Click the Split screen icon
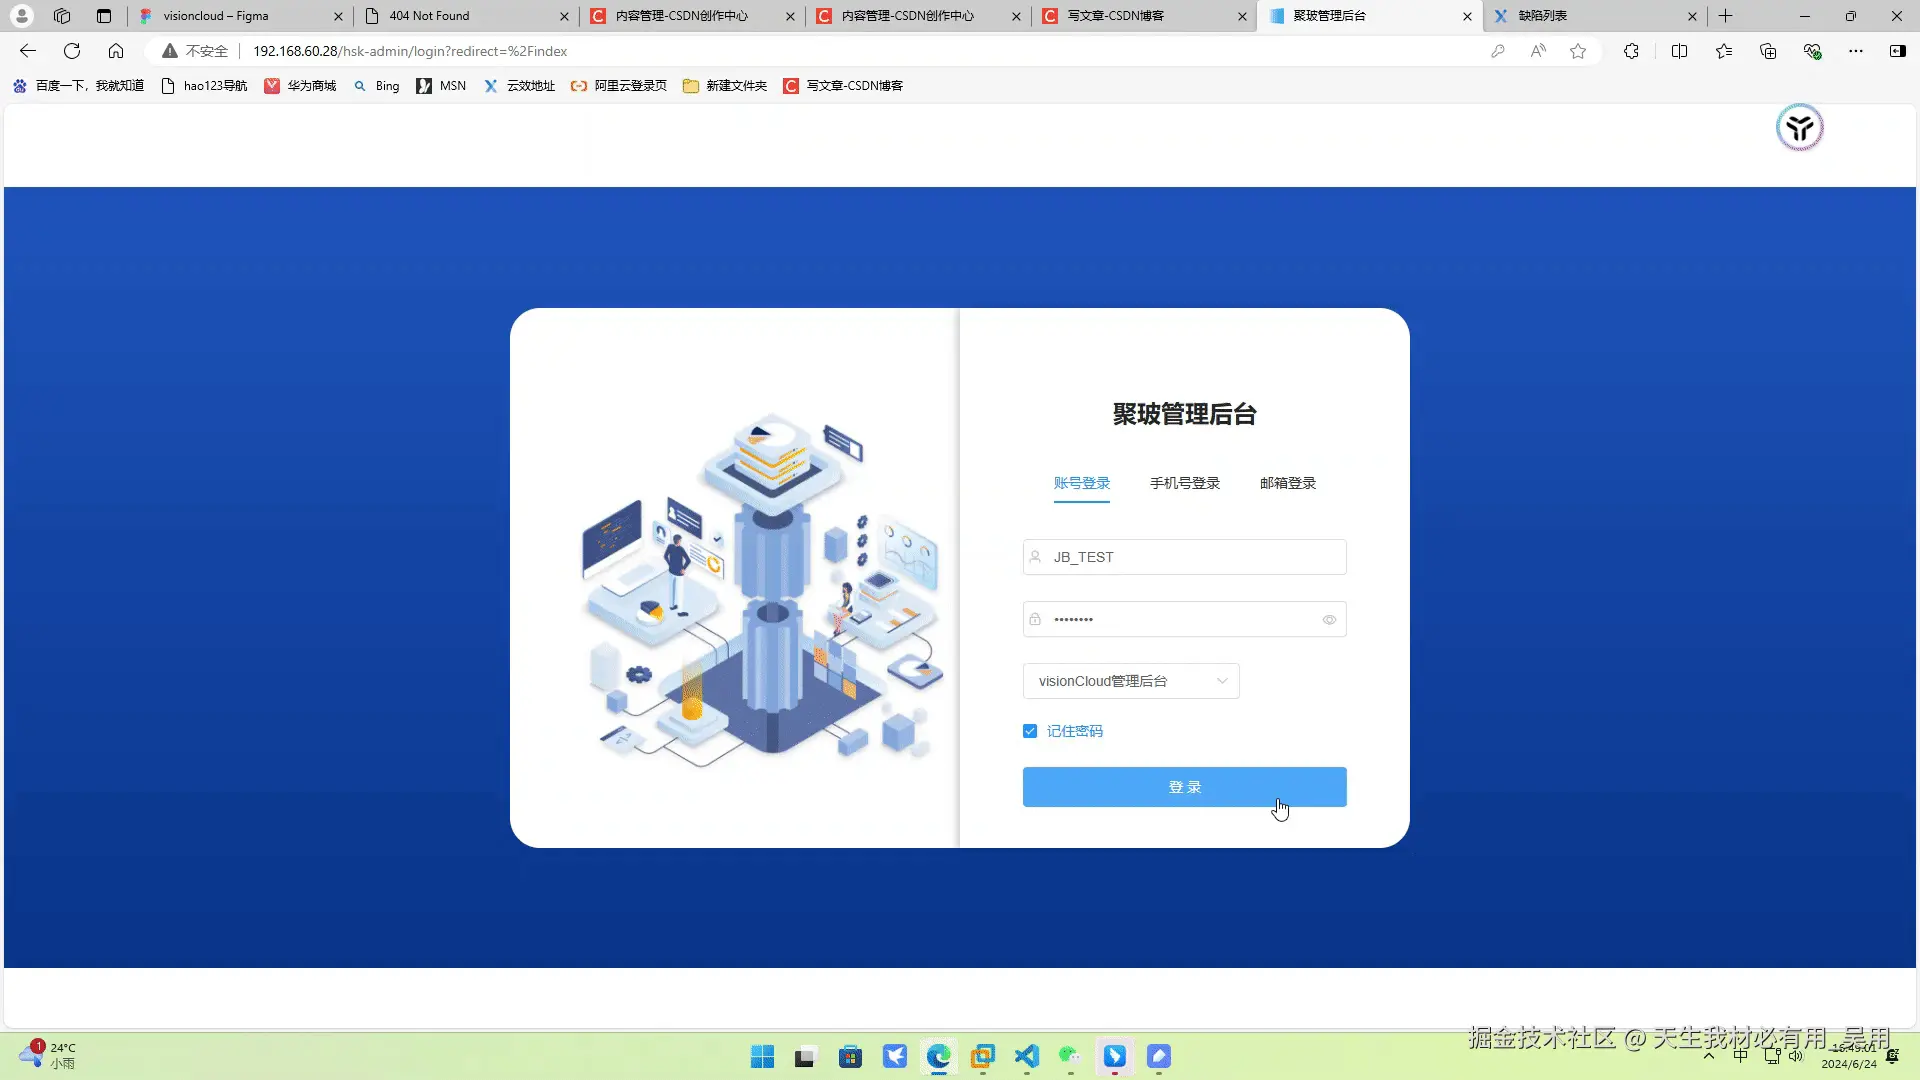 click(1679, 51)
